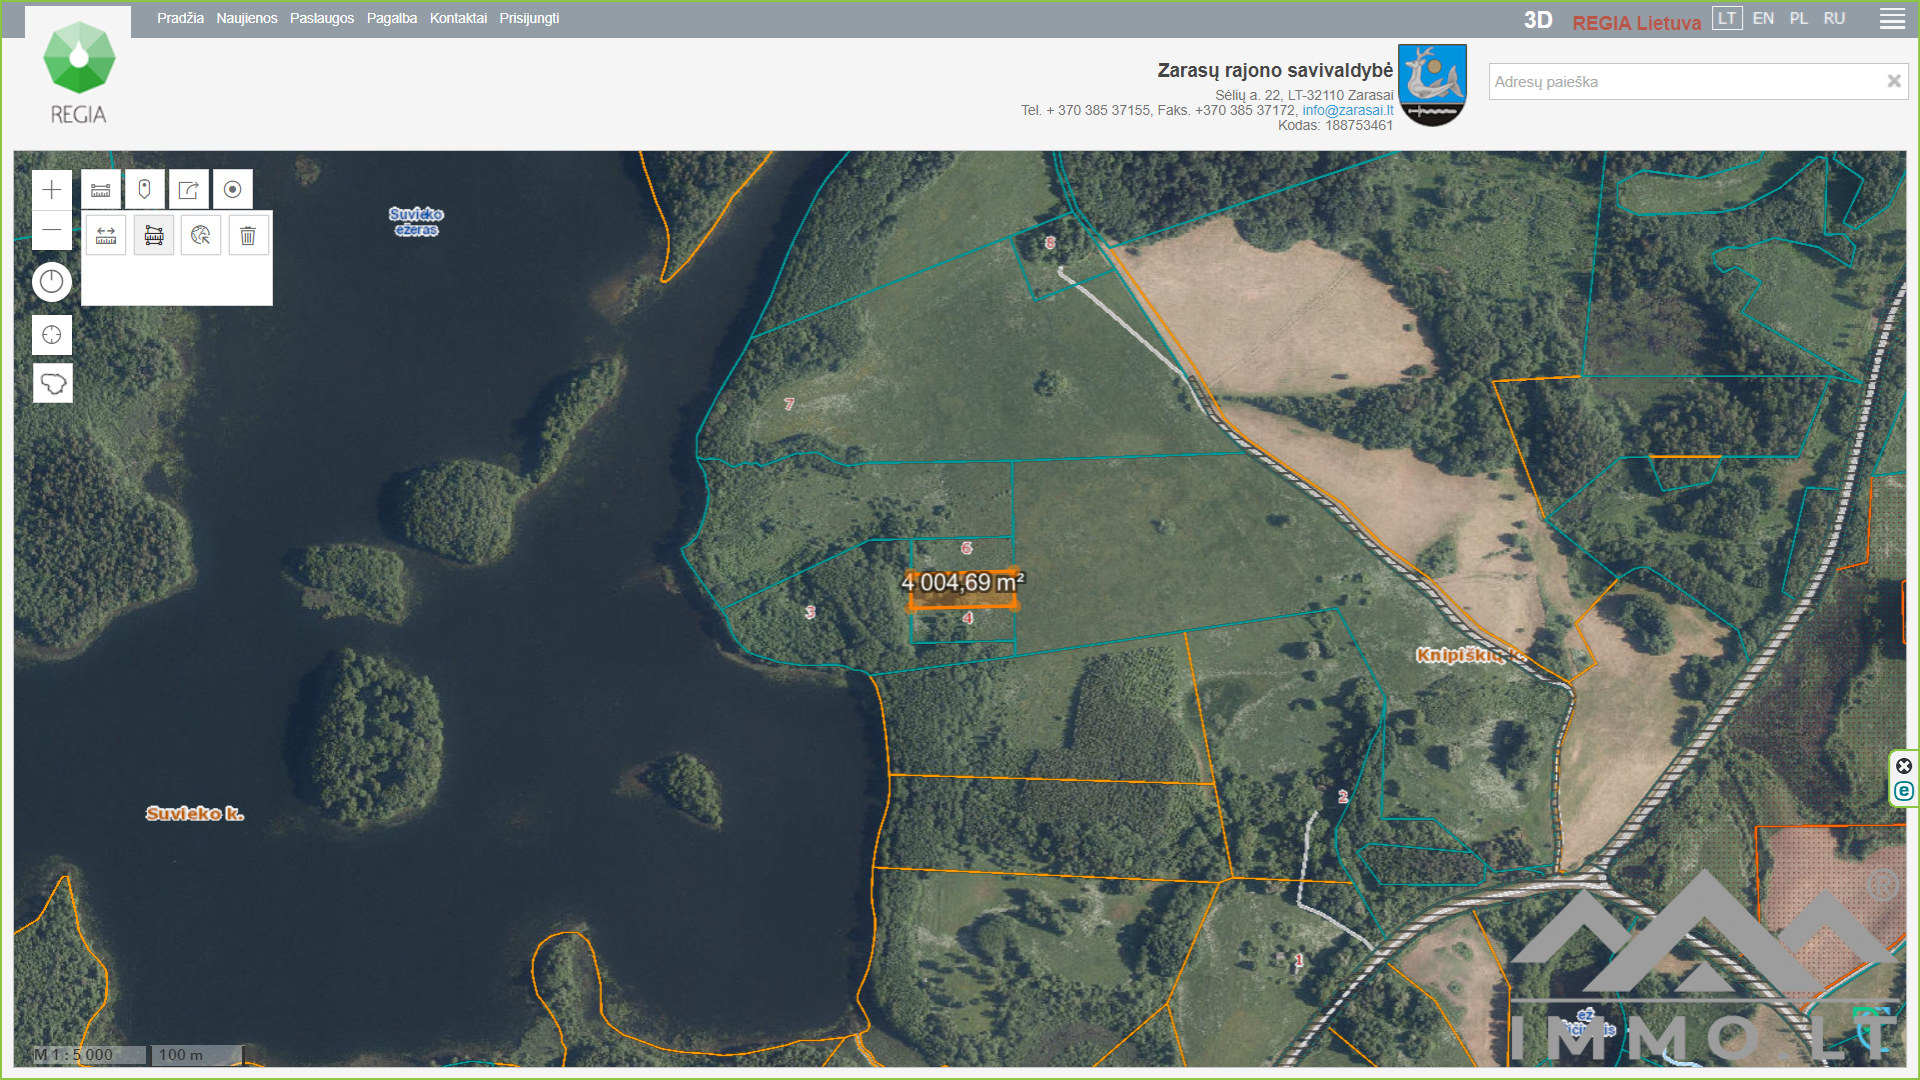The image size is (1920, 1080).
Task: Click parcel number 7 on map
Action: [789, 404]
